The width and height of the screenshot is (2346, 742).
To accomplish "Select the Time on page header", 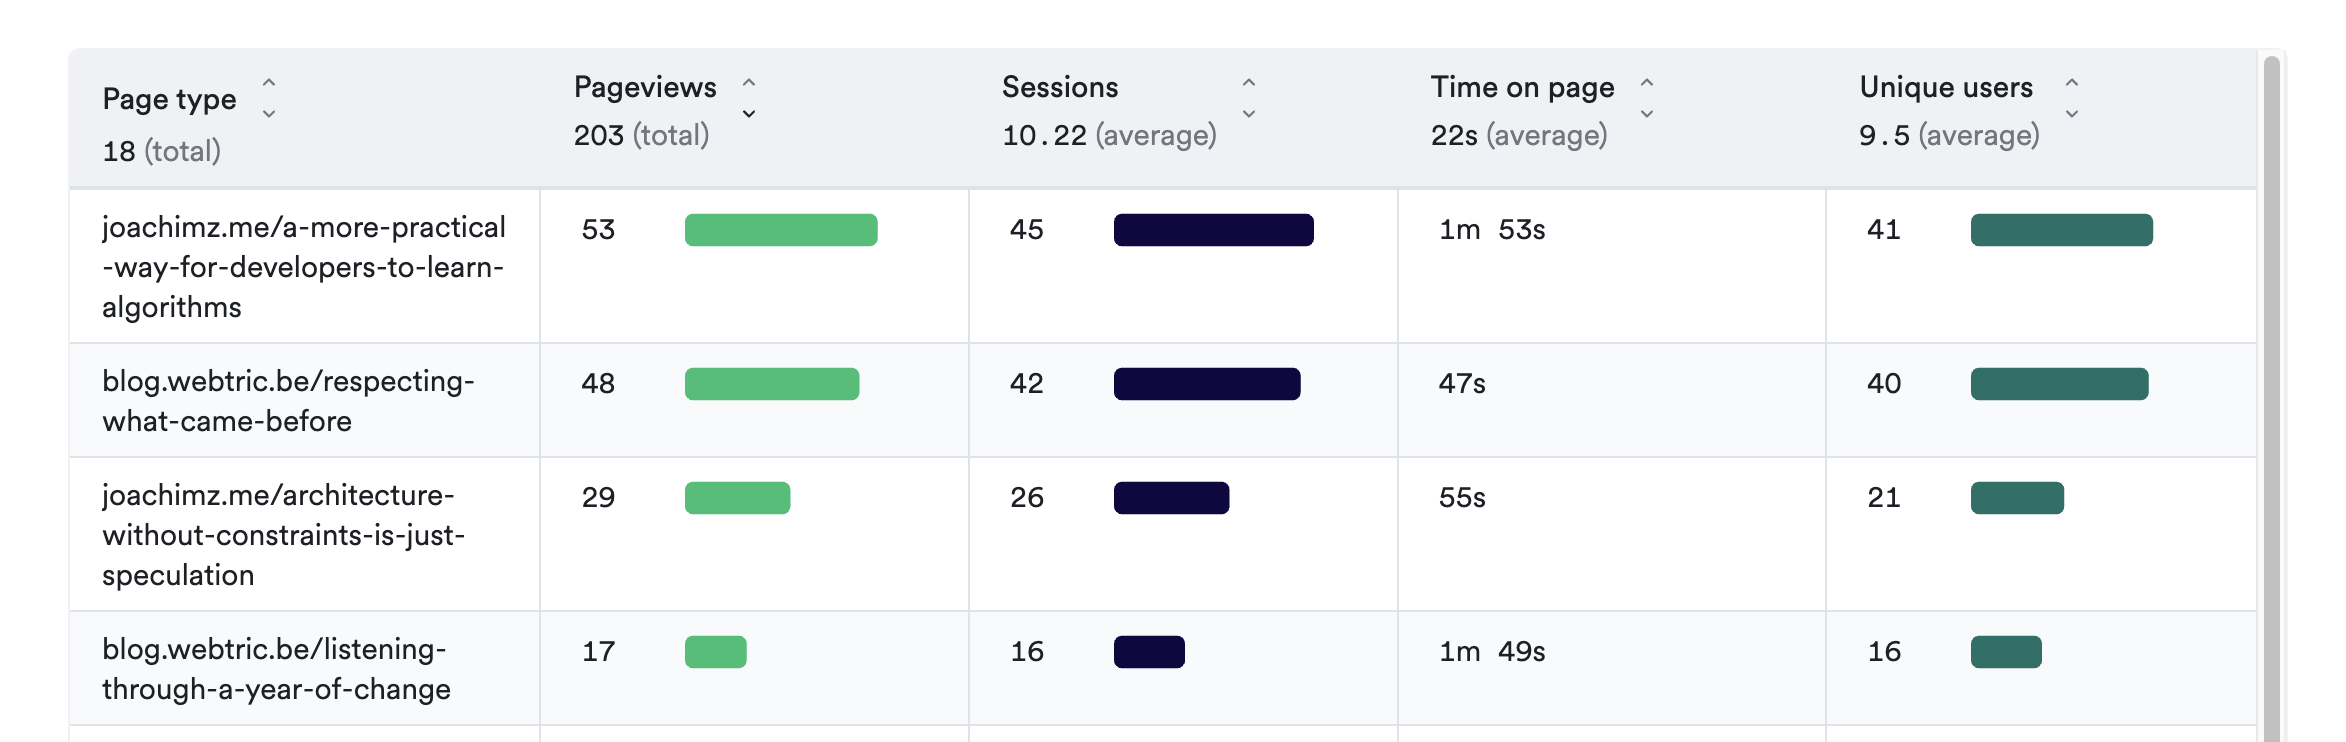I will coord(1522,88).
